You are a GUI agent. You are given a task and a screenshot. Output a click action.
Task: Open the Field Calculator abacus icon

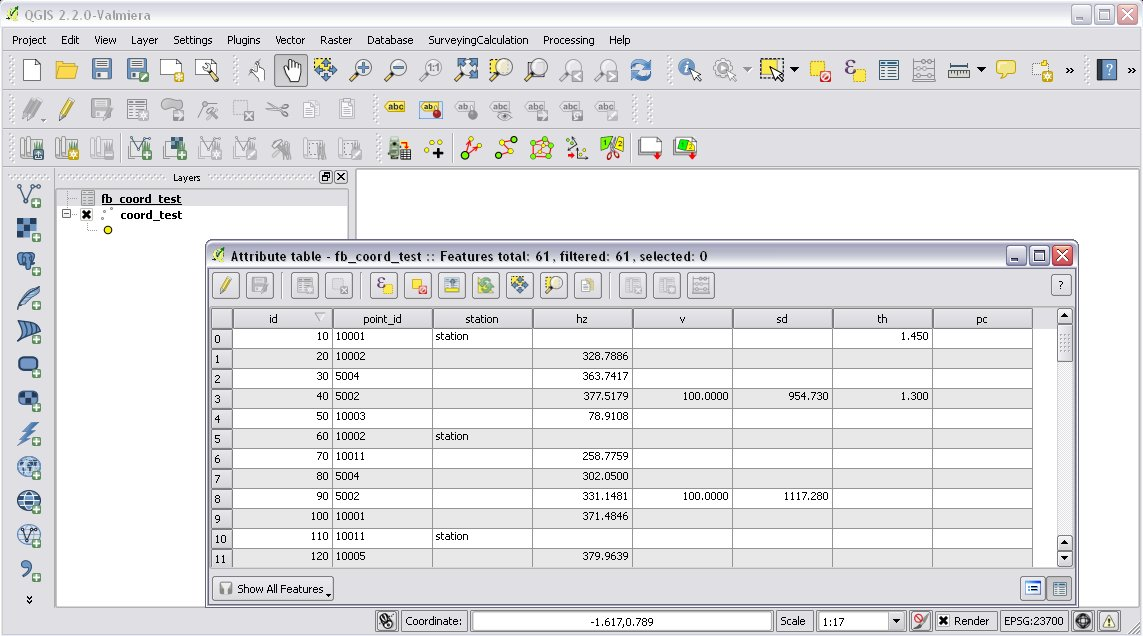pos(923,69)
